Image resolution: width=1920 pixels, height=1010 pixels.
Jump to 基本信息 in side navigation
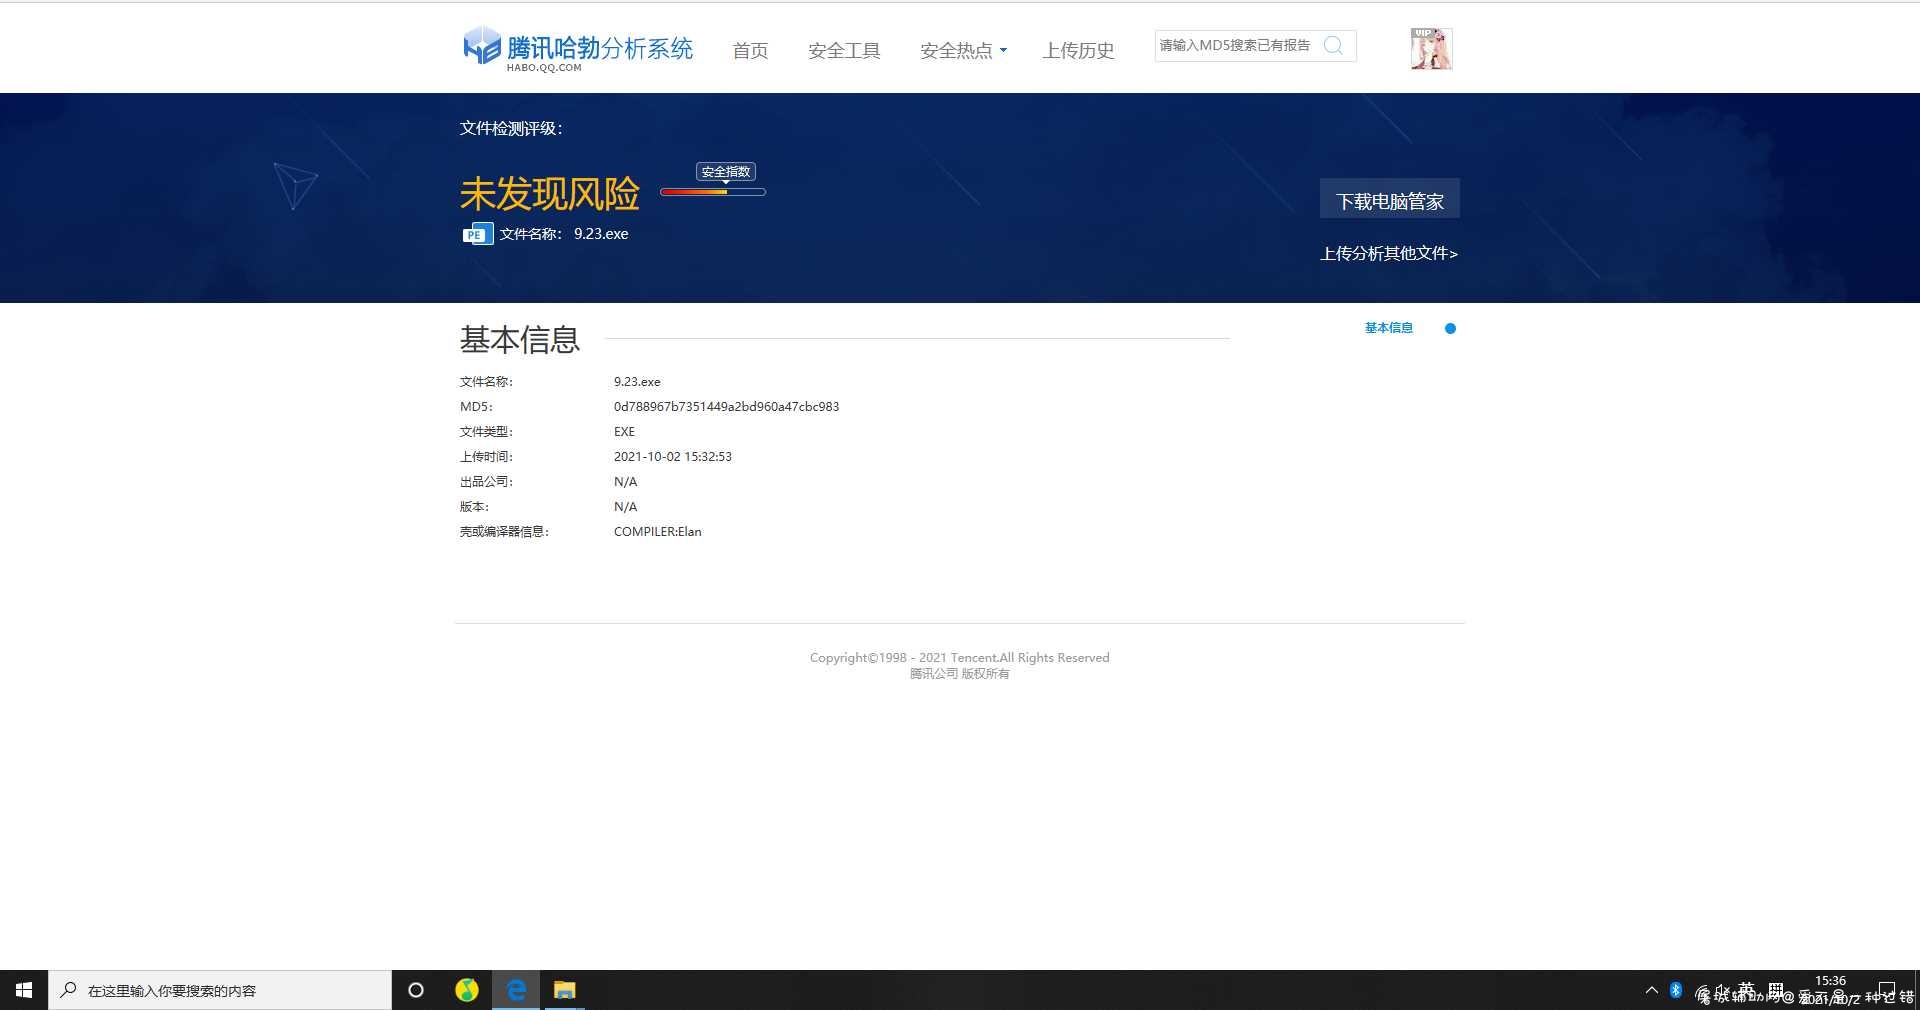[1389, 328]
